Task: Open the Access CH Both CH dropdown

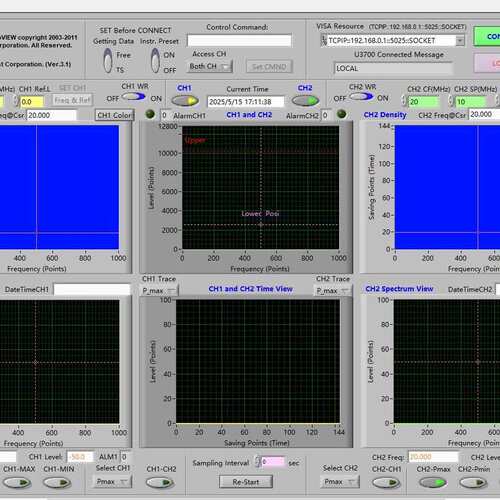Action: pyautogui.click(x=210, y=67)
